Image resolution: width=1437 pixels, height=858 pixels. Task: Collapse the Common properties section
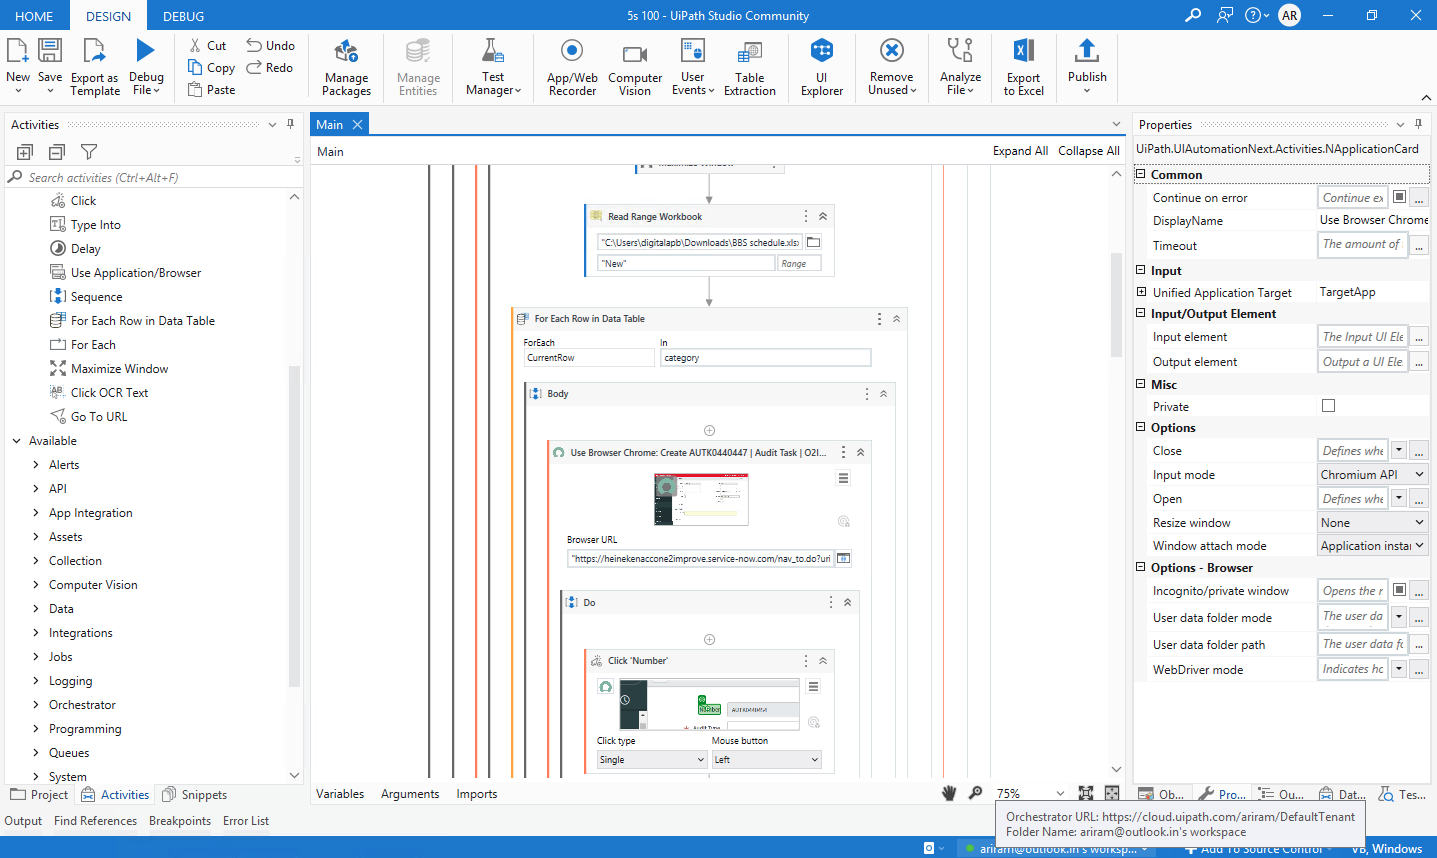click(x=1141, y=174)
